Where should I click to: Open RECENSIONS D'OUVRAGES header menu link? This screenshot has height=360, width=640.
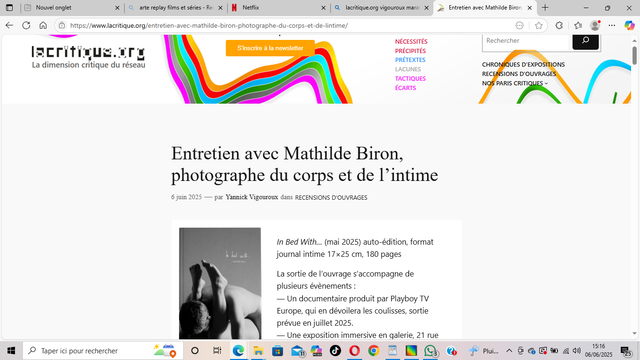519,74
